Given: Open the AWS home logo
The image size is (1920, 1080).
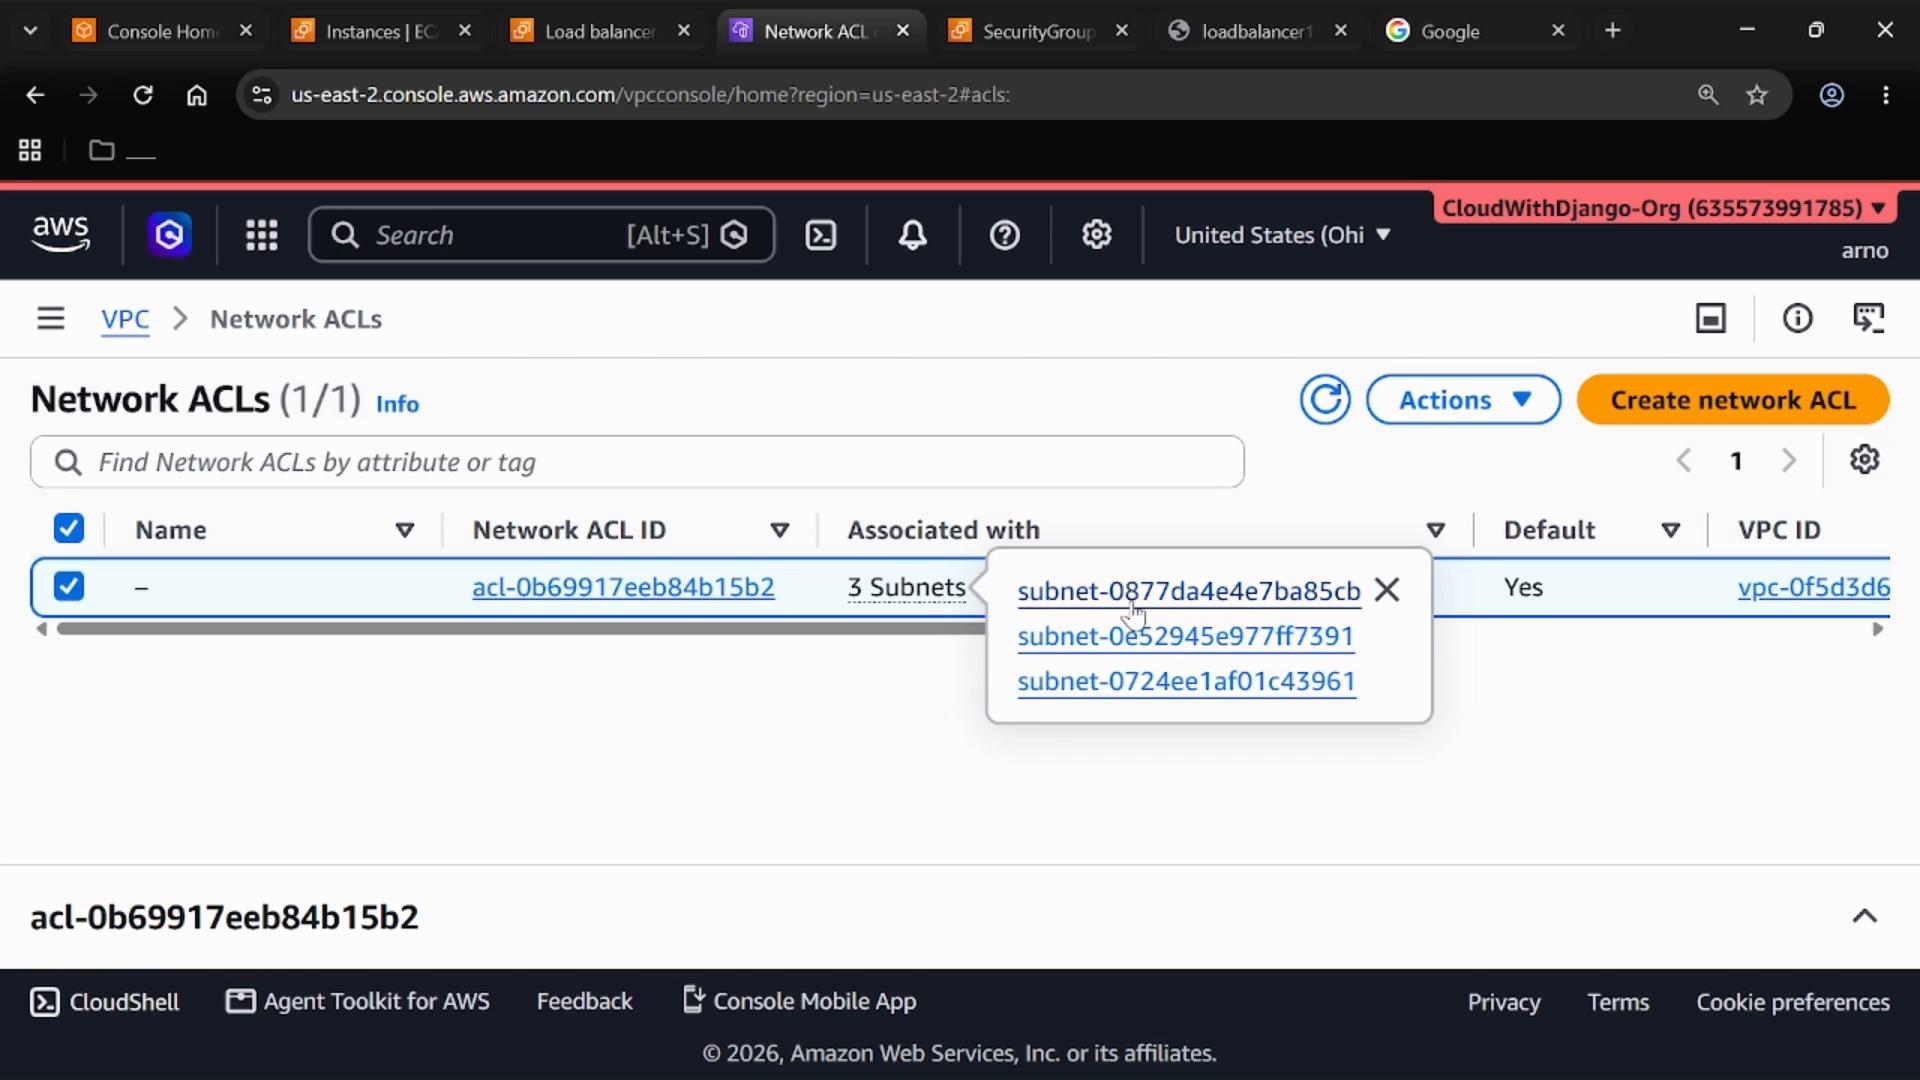Looking at the screenshot, I should (x=61, y=235).
